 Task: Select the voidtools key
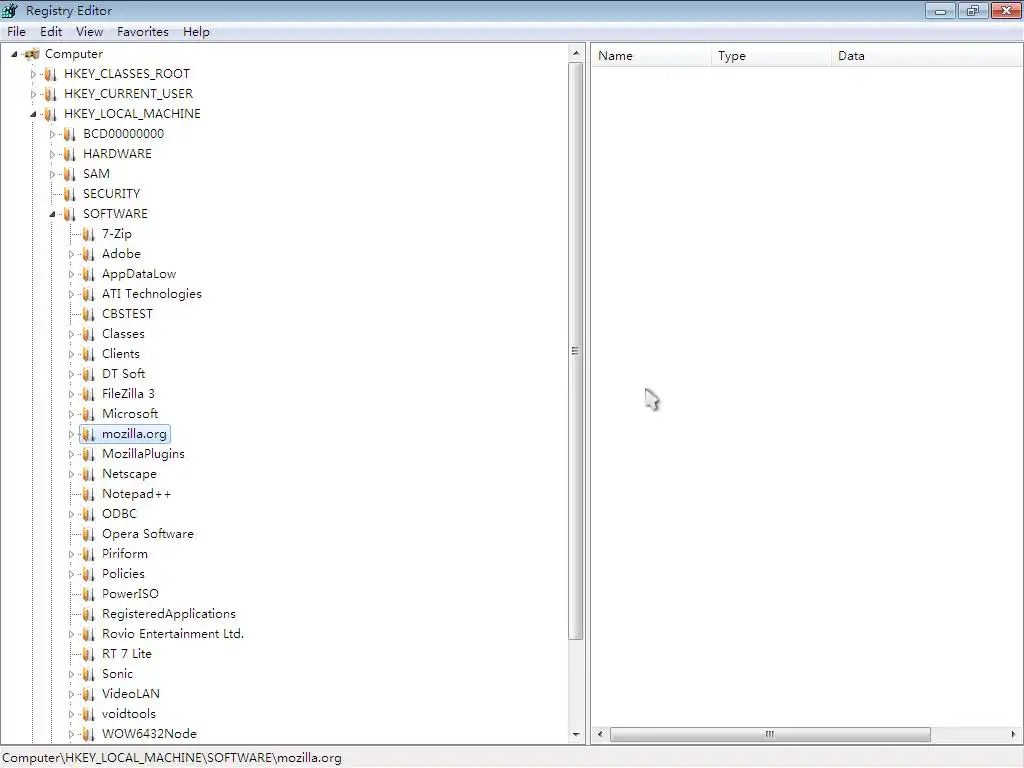[x=129, y=714]
